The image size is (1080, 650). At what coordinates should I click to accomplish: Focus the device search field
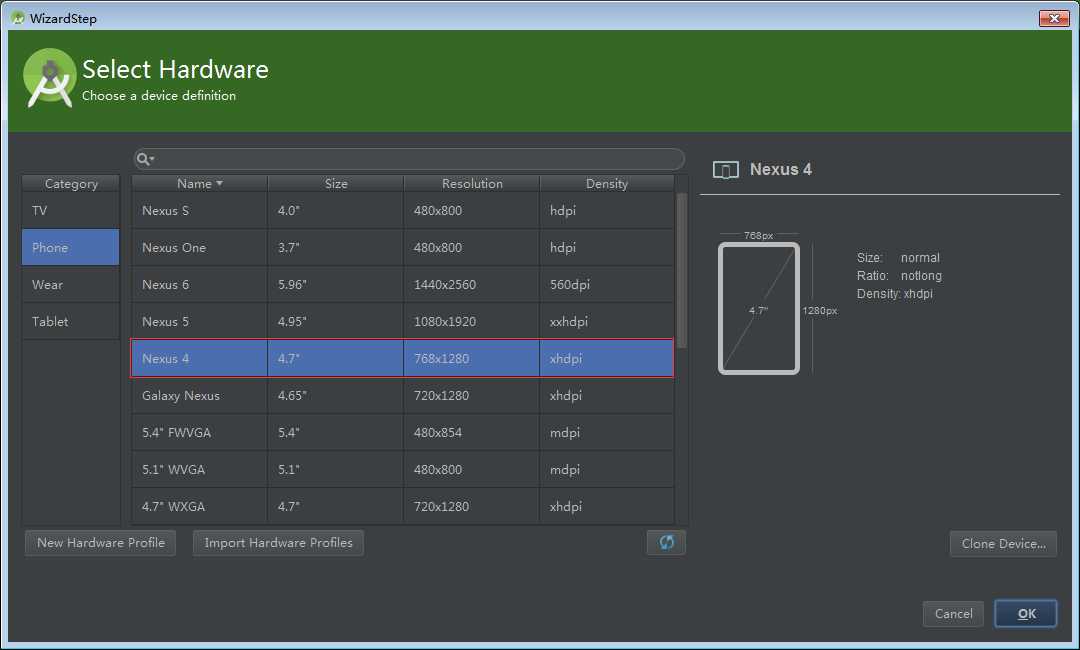(x=409, y=159)
